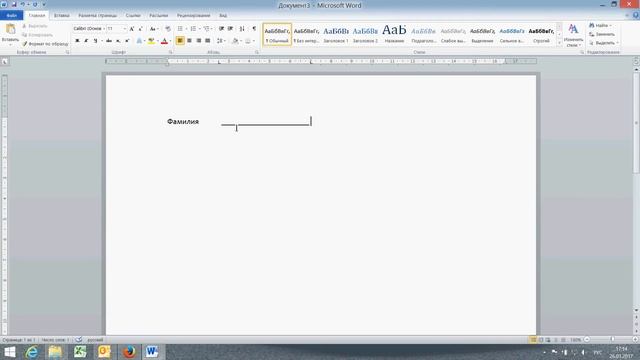Open the Font dialog launcher

tap(171, 52)
